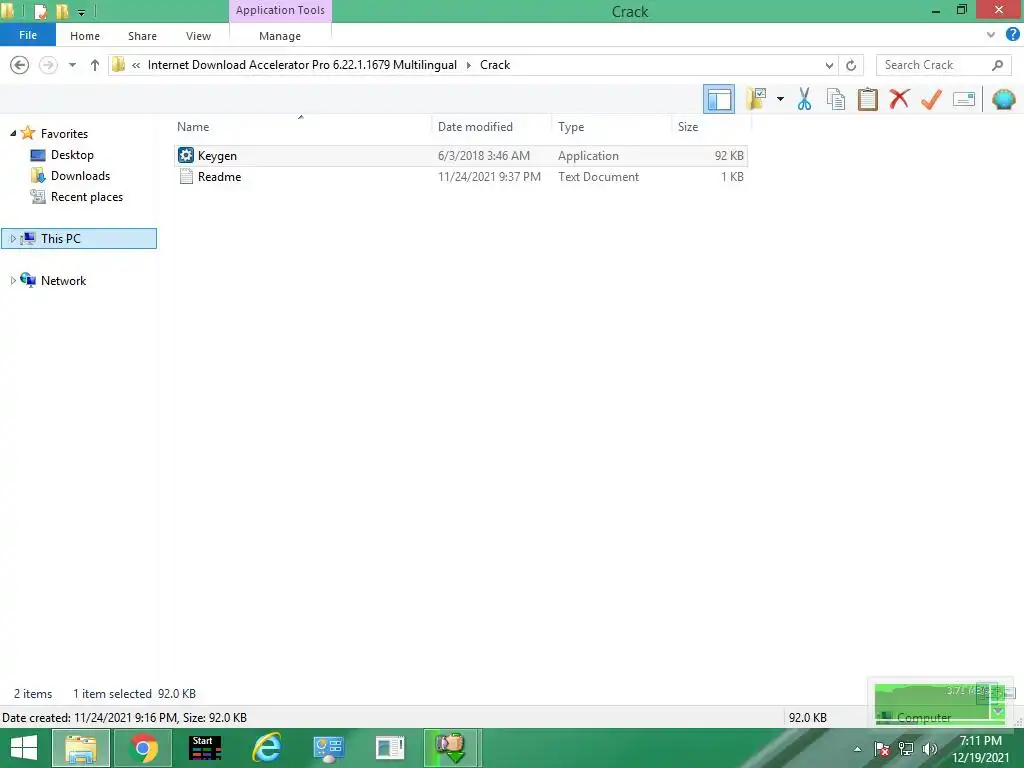
Task: Click the teal shell icon in toolbar
Action: click(x=1003, y=99)
